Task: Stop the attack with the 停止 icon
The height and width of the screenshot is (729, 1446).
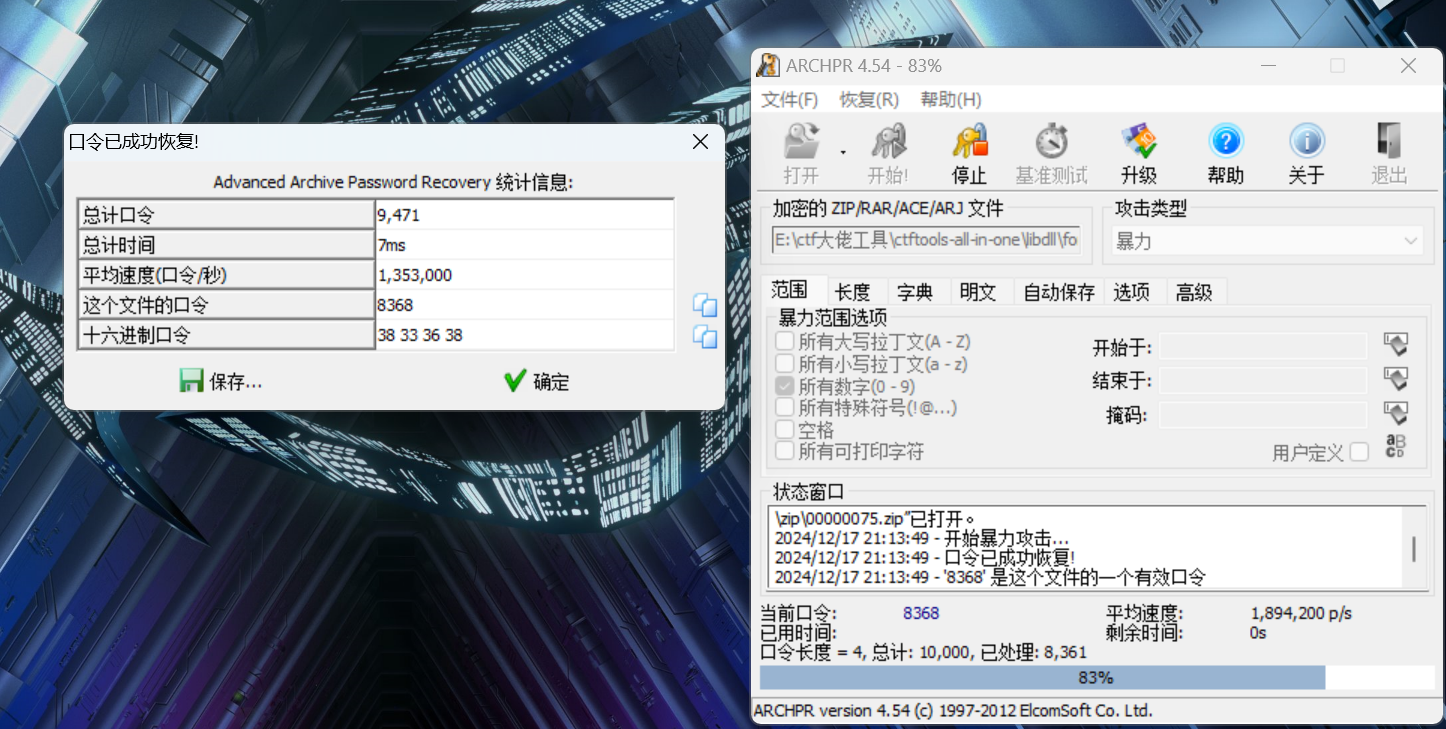Action: click(969, 141)
